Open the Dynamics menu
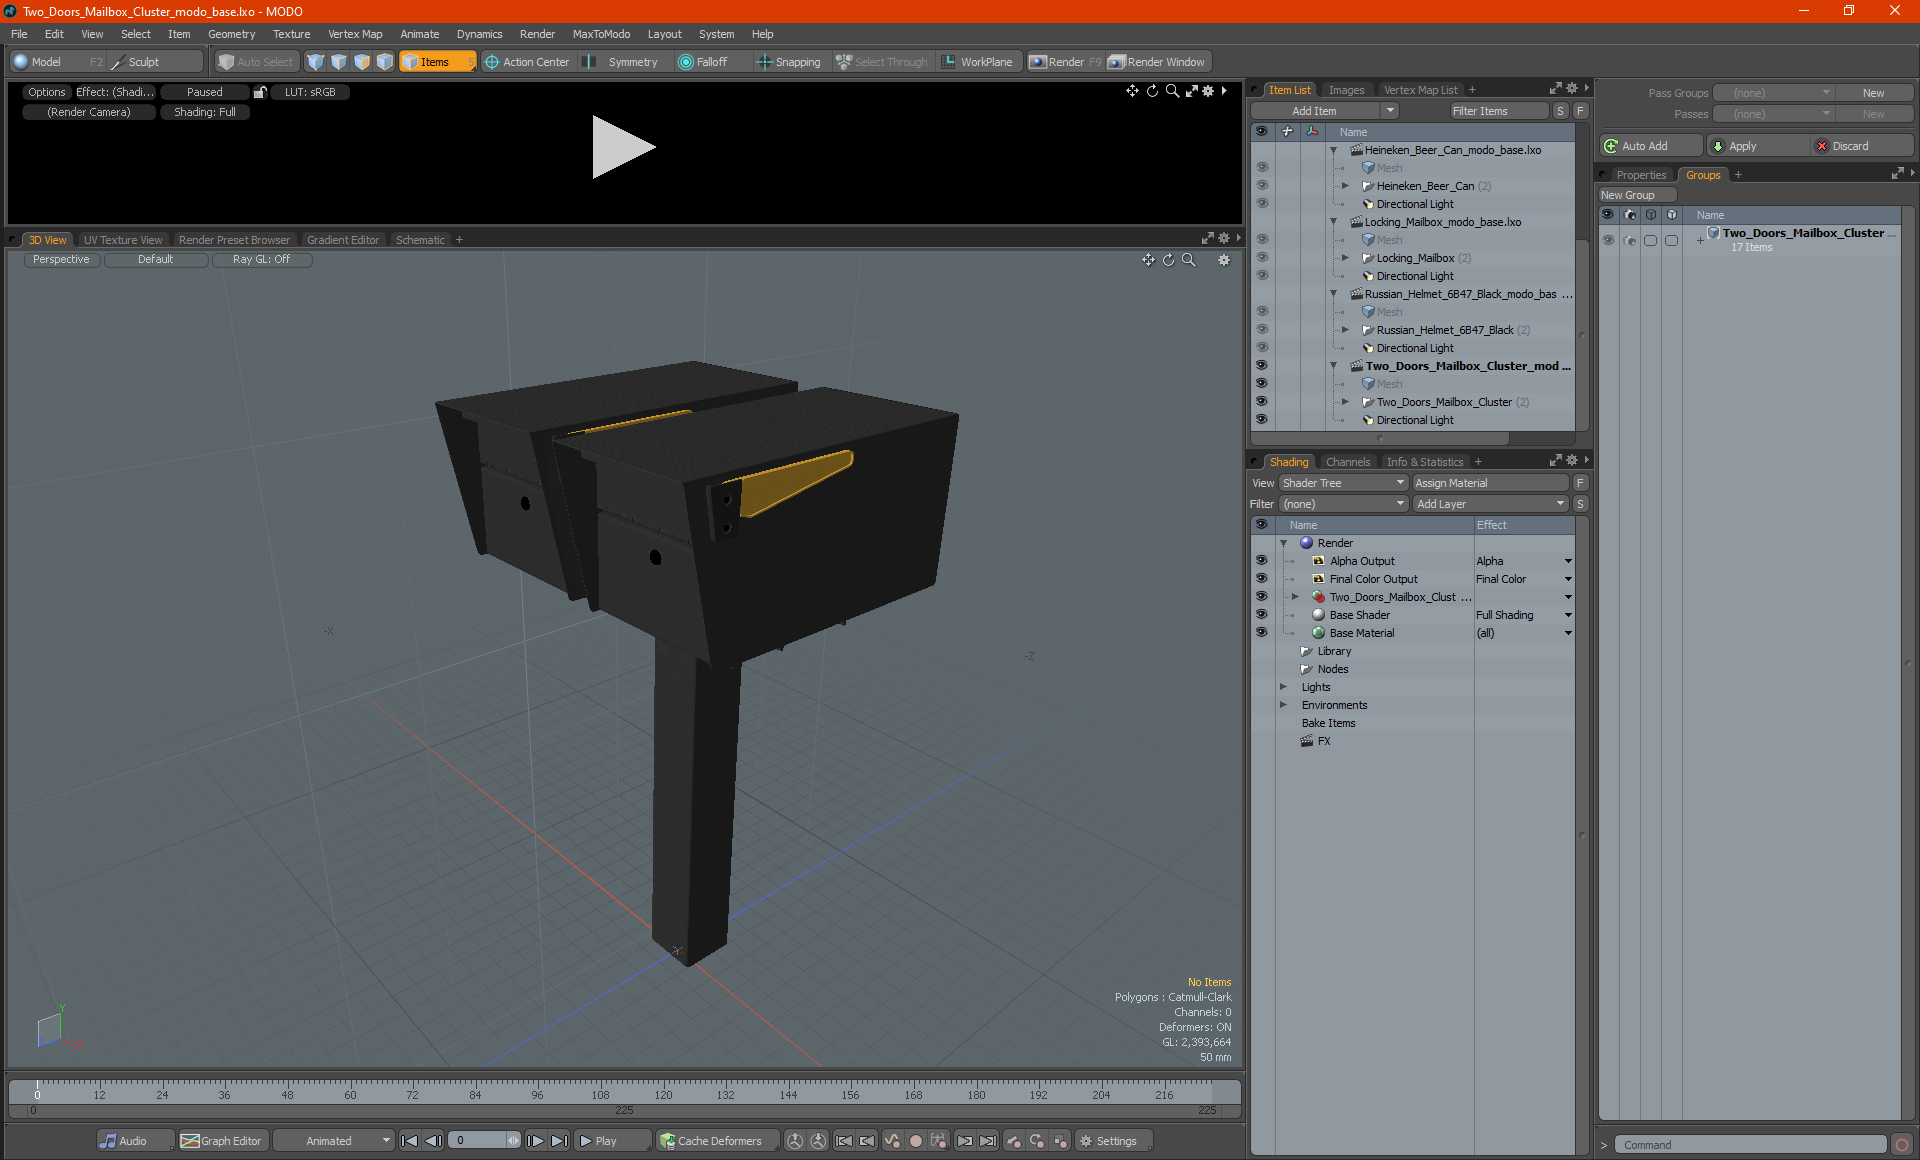 (x=479, y=34)
